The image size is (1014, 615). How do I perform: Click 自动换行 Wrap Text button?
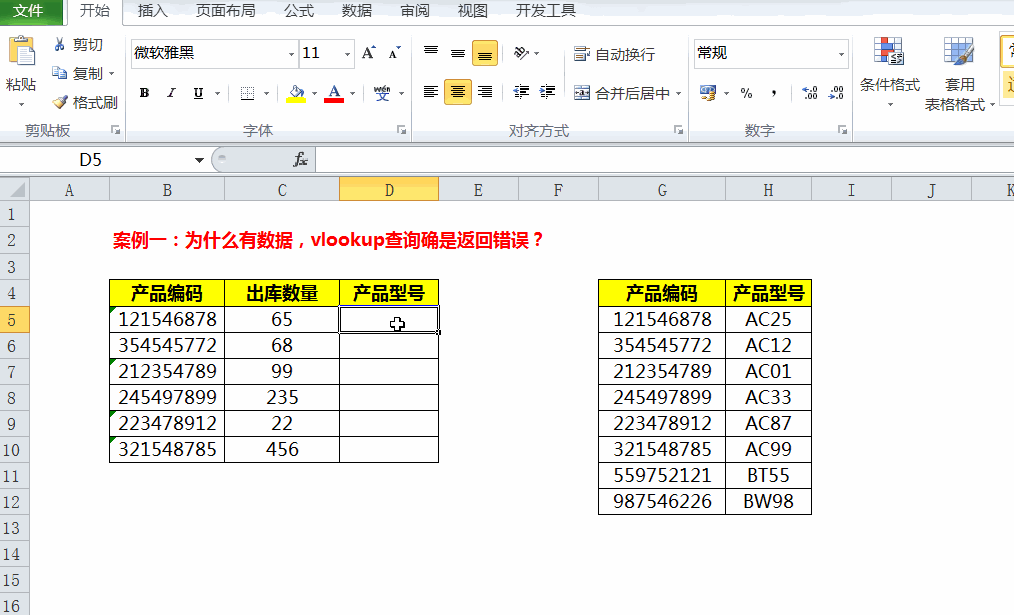tap(614, 54)
